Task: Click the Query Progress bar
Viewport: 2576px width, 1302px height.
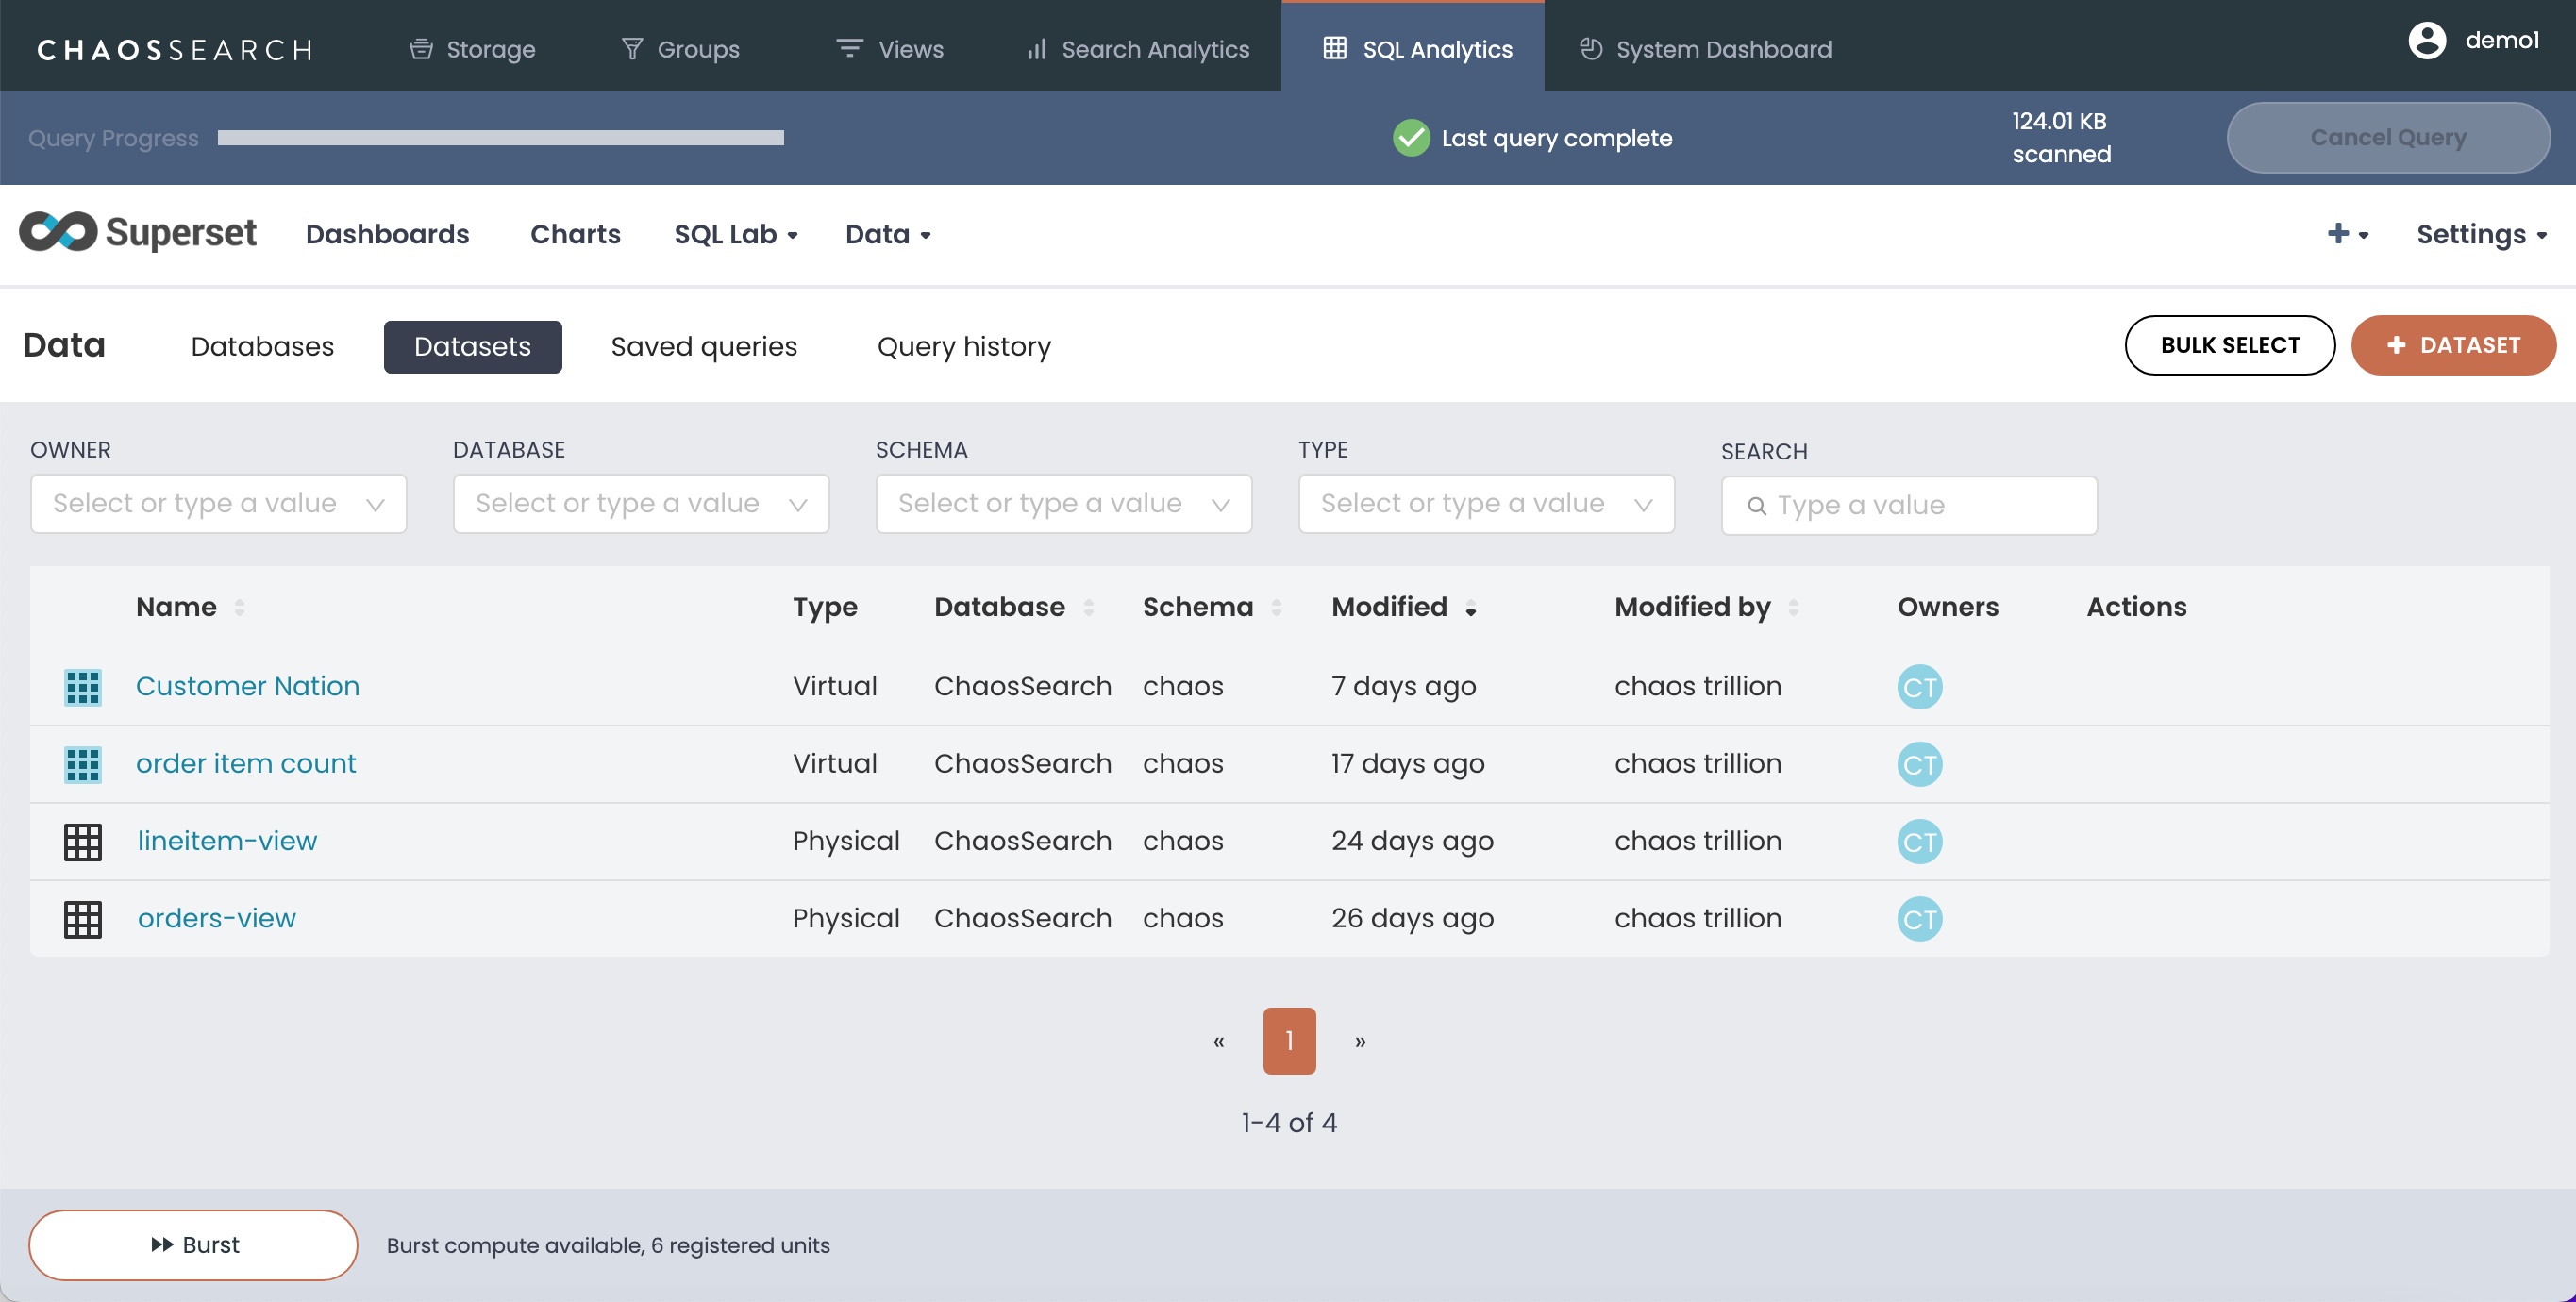Action: pos(500,138)
